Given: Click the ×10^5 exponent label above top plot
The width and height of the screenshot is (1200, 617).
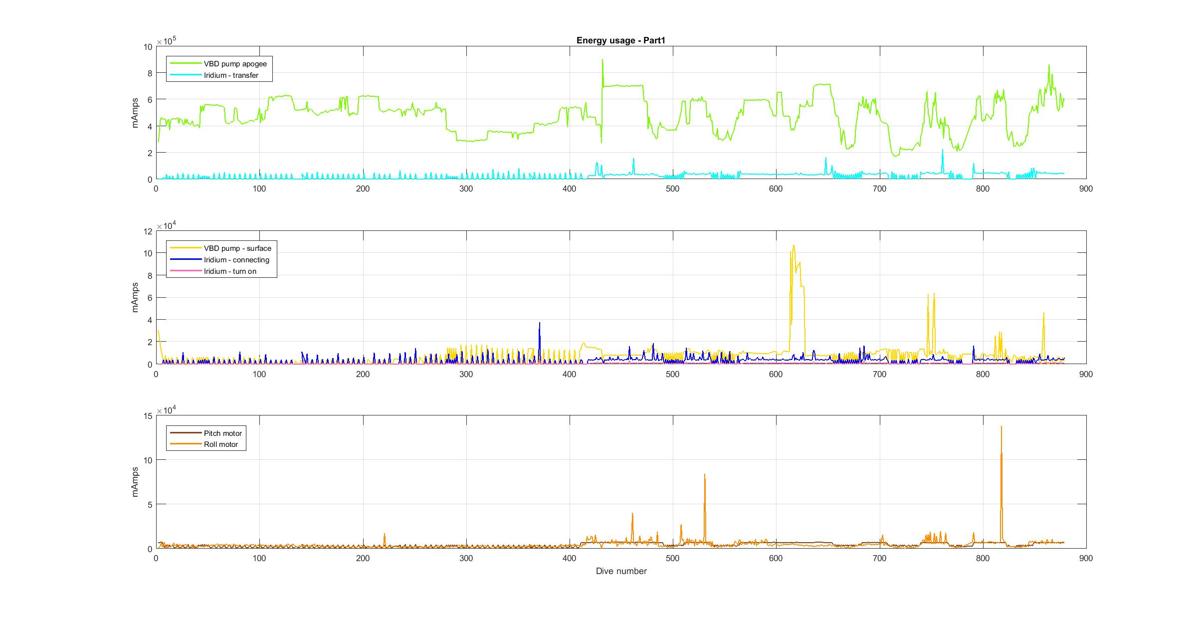Looking at the screenshot, I should pos(166,41).
